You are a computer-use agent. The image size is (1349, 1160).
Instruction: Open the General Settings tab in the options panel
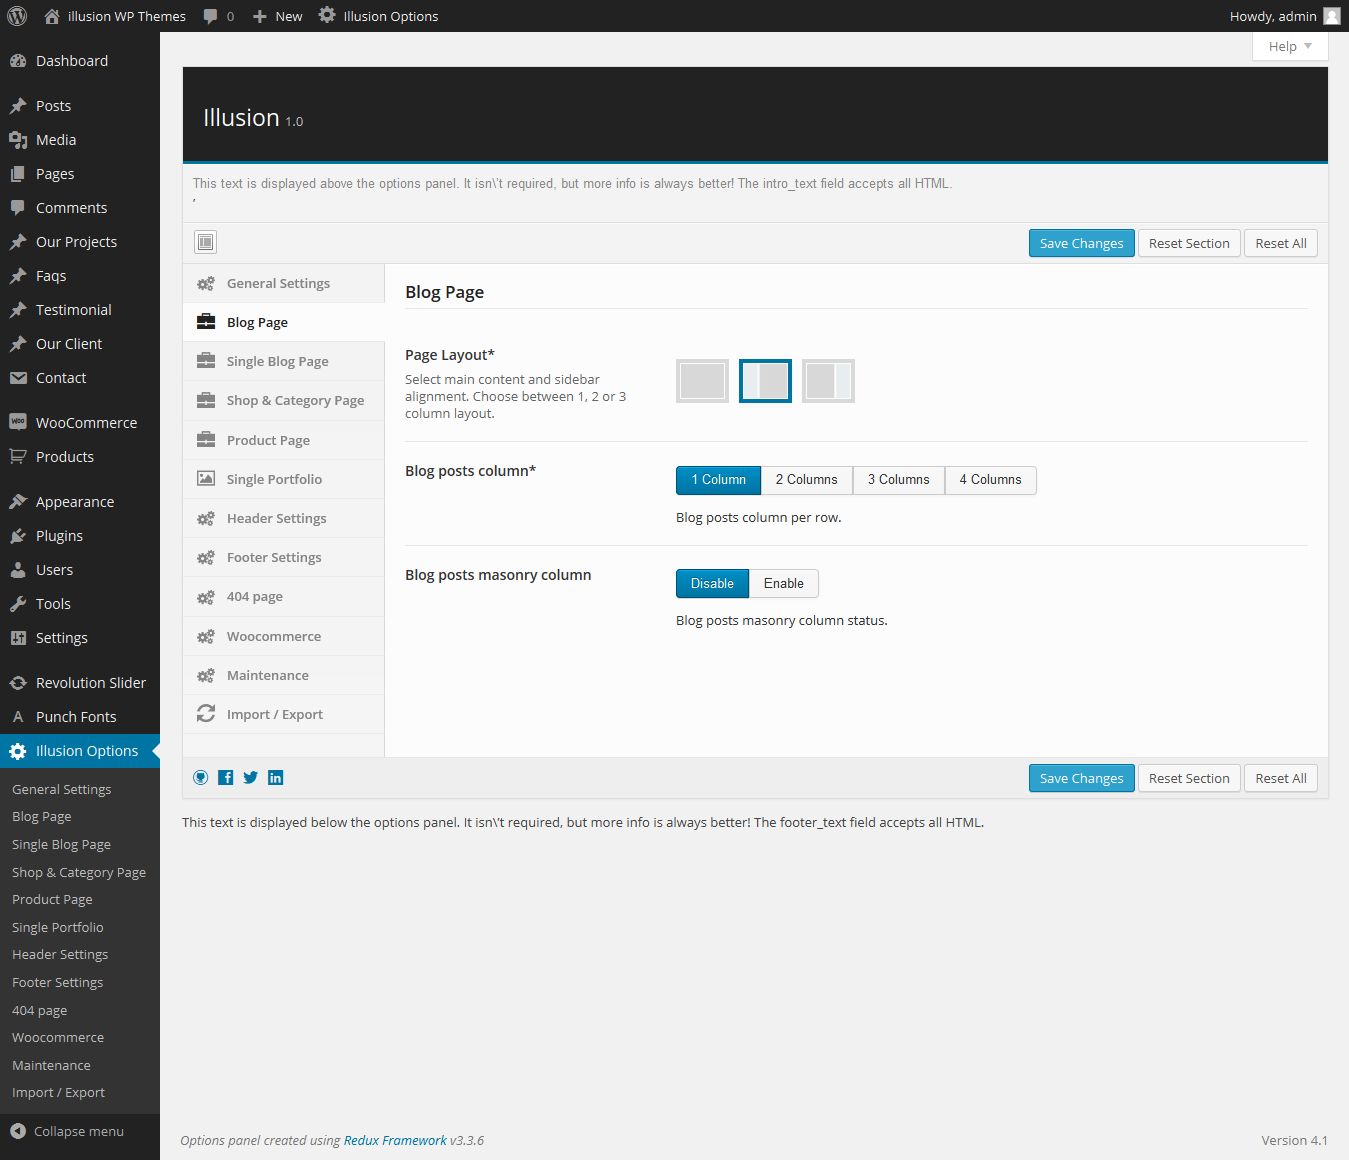[284, 283]
